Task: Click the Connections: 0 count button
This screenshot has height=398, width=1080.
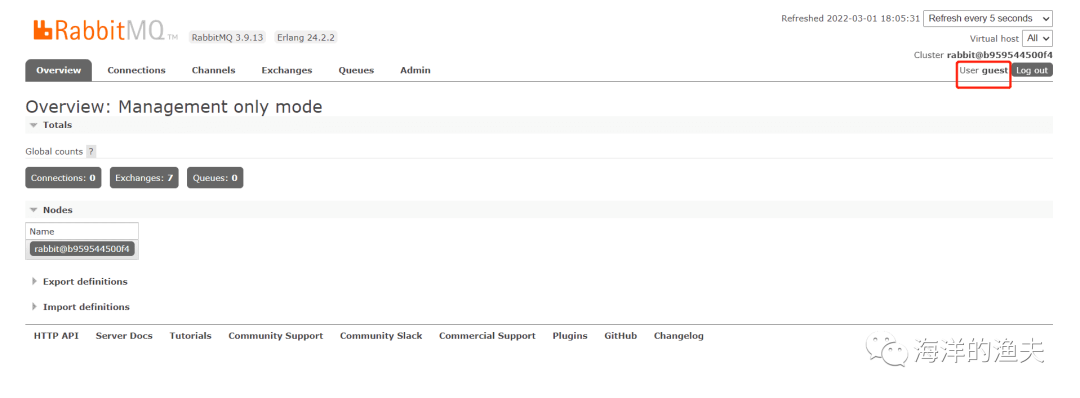Action: (x=63, y=178)
